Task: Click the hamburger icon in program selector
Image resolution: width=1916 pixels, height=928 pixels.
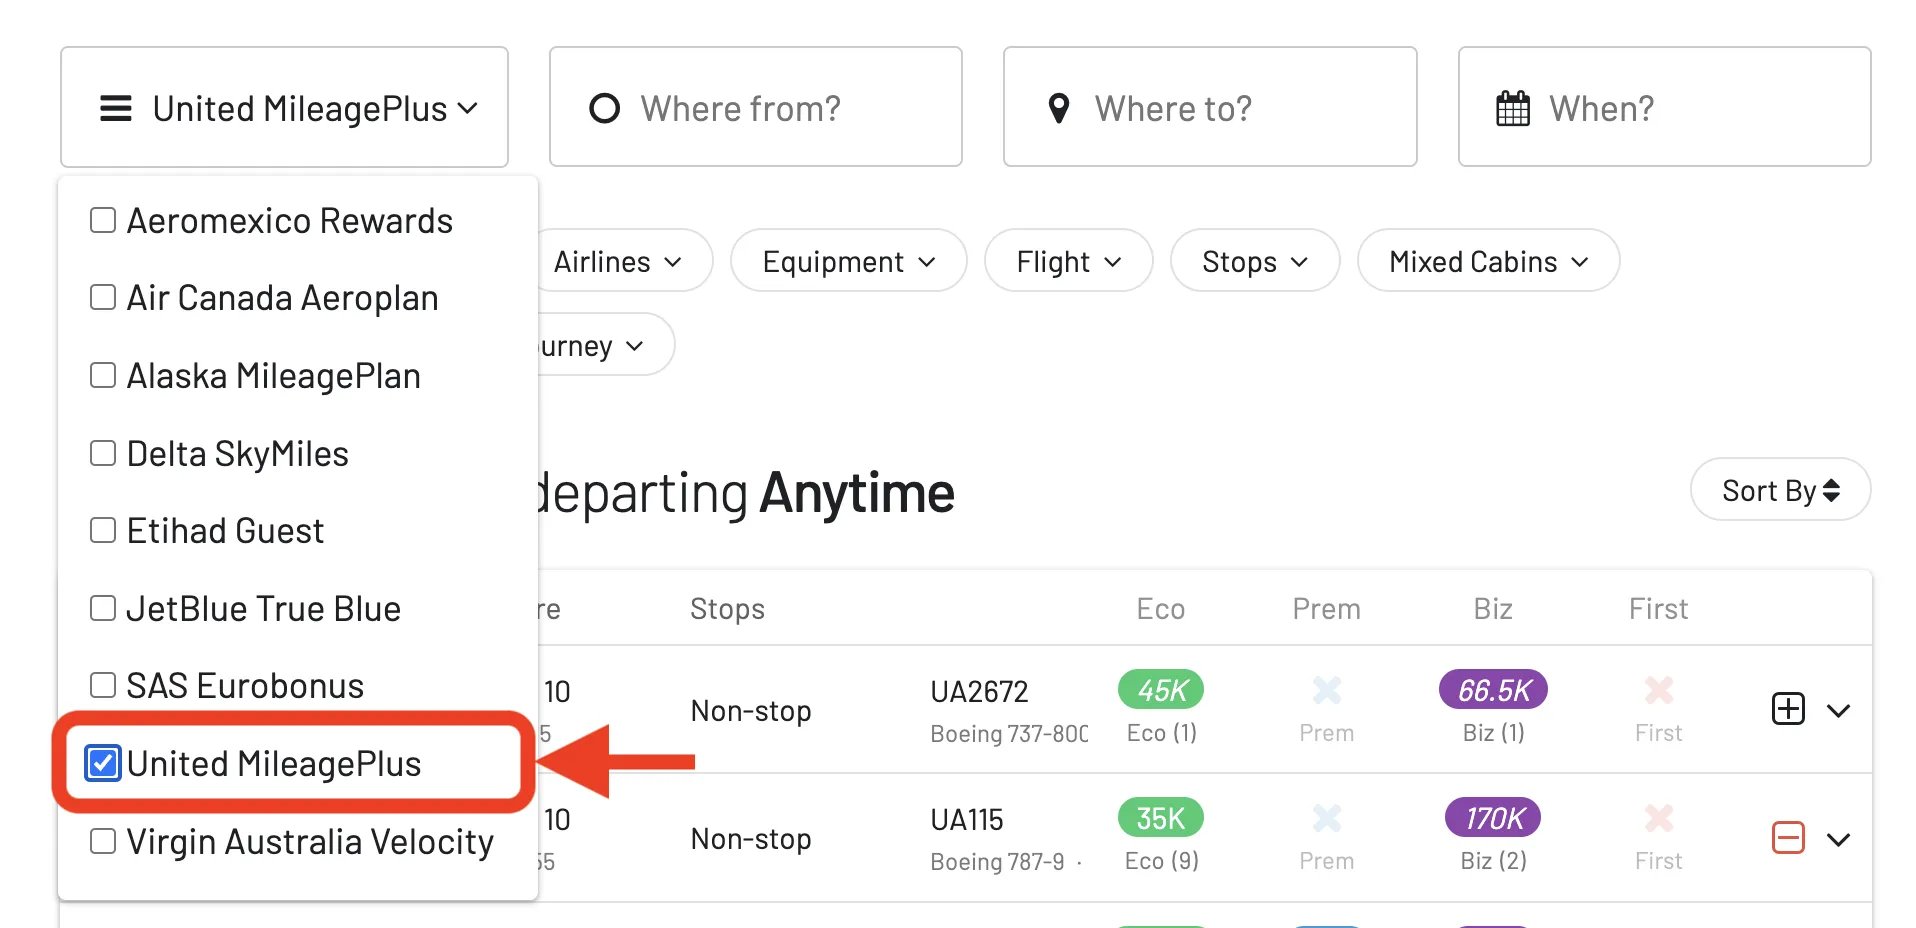Action: (x=116, y=108)
